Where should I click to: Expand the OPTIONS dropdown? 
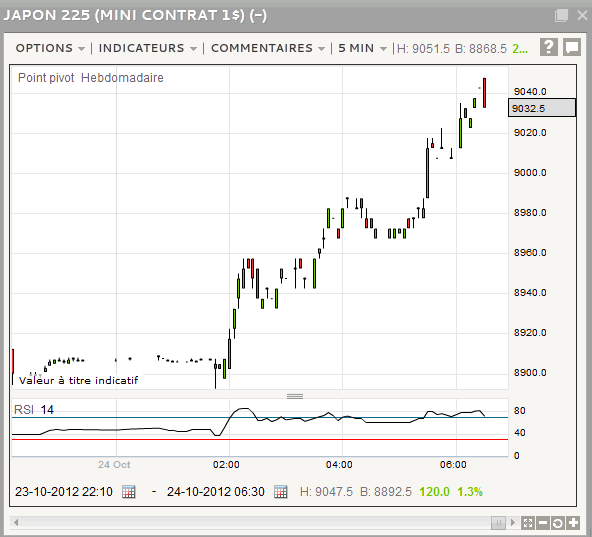point(50,48)
